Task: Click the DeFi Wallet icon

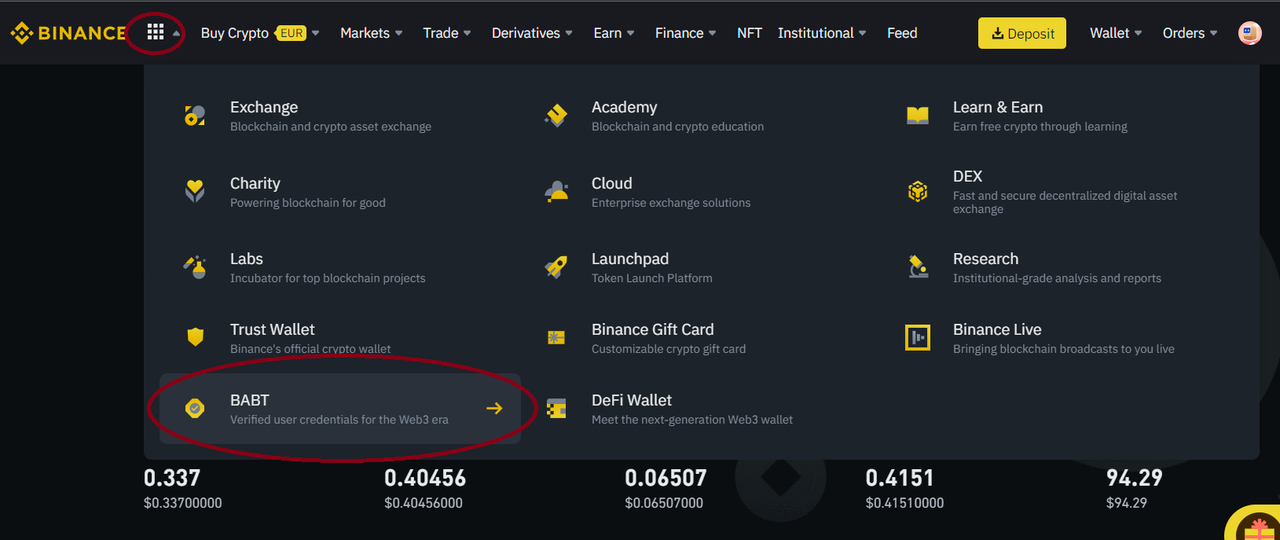Action: coord(556,408)
